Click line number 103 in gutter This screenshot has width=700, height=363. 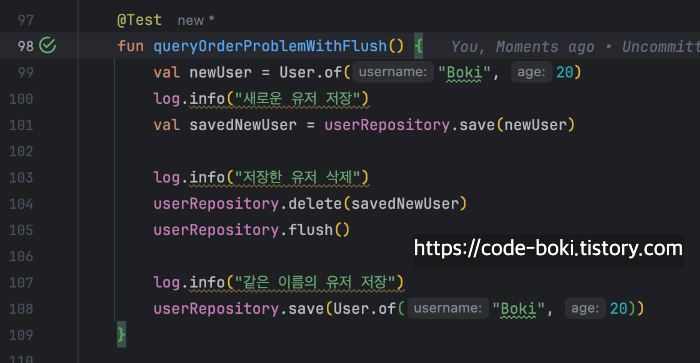[21, 178]
